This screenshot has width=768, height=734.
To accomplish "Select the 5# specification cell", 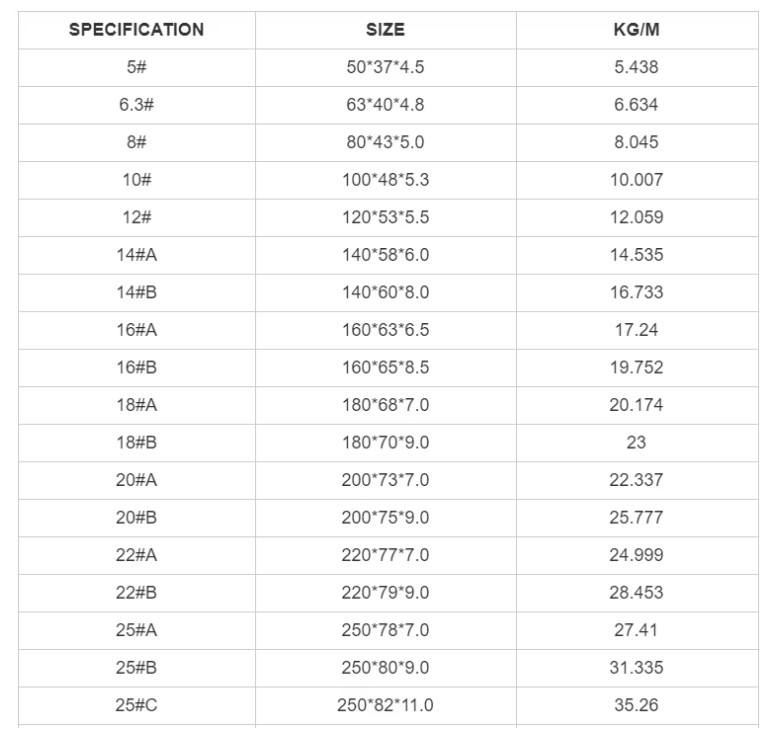I will pos(136,67).
